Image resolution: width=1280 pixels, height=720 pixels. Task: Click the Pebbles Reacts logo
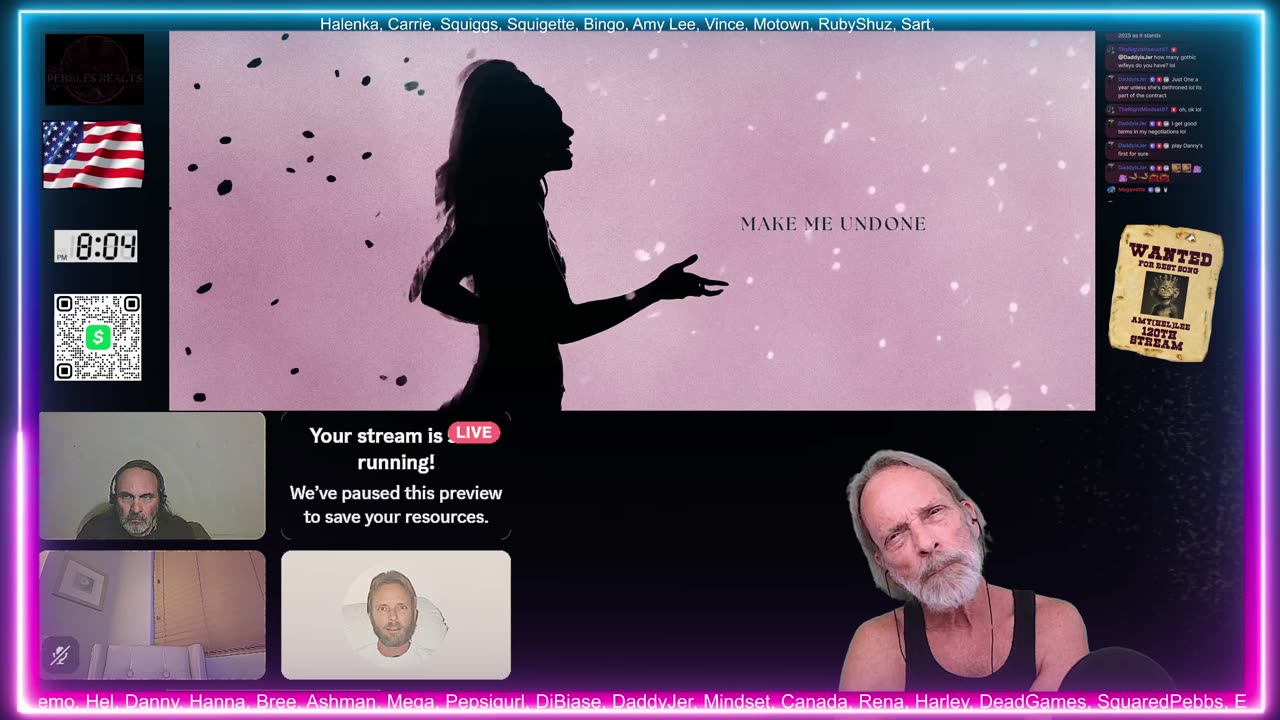click(94, 69)
